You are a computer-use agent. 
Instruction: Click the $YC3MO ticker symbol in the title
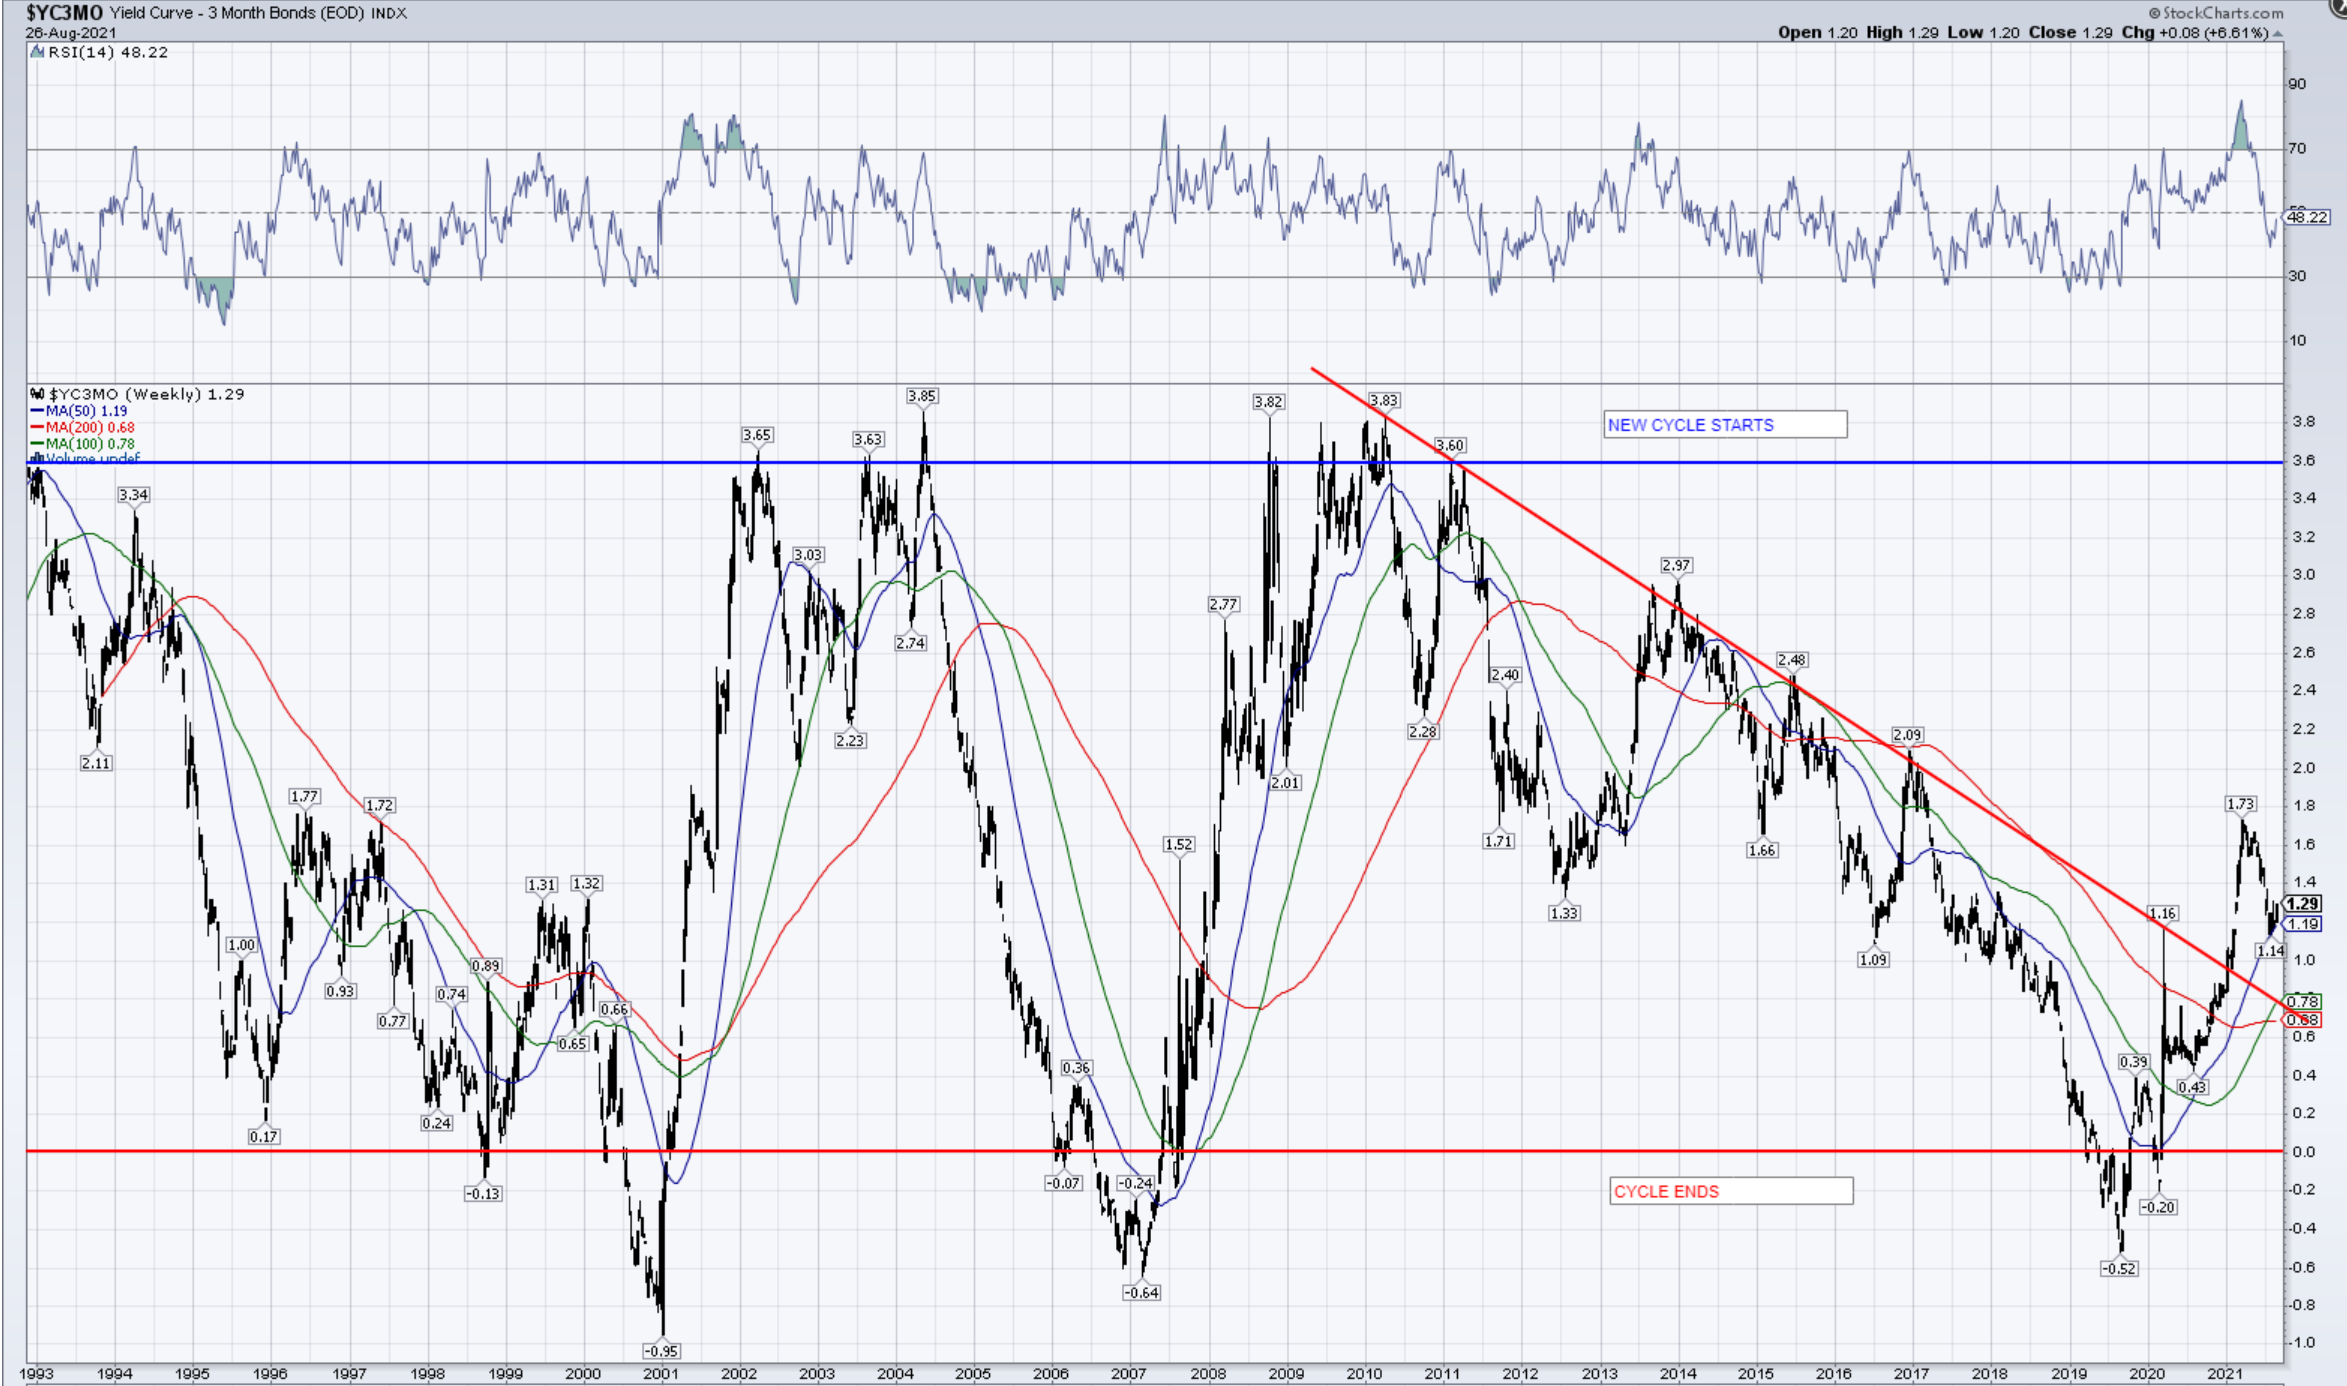tap(65, 12)
